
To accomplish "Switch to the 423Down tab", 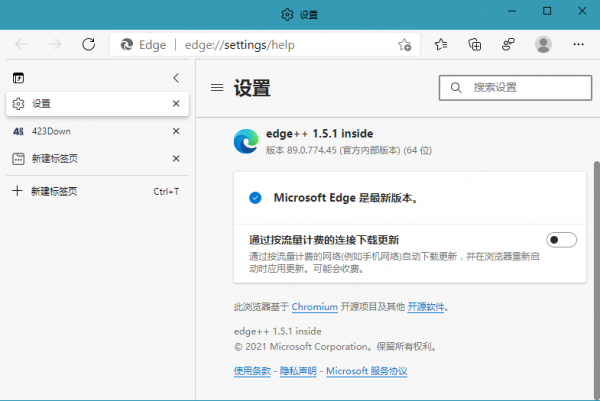I will pyautogui.click(x=50, y=131).
